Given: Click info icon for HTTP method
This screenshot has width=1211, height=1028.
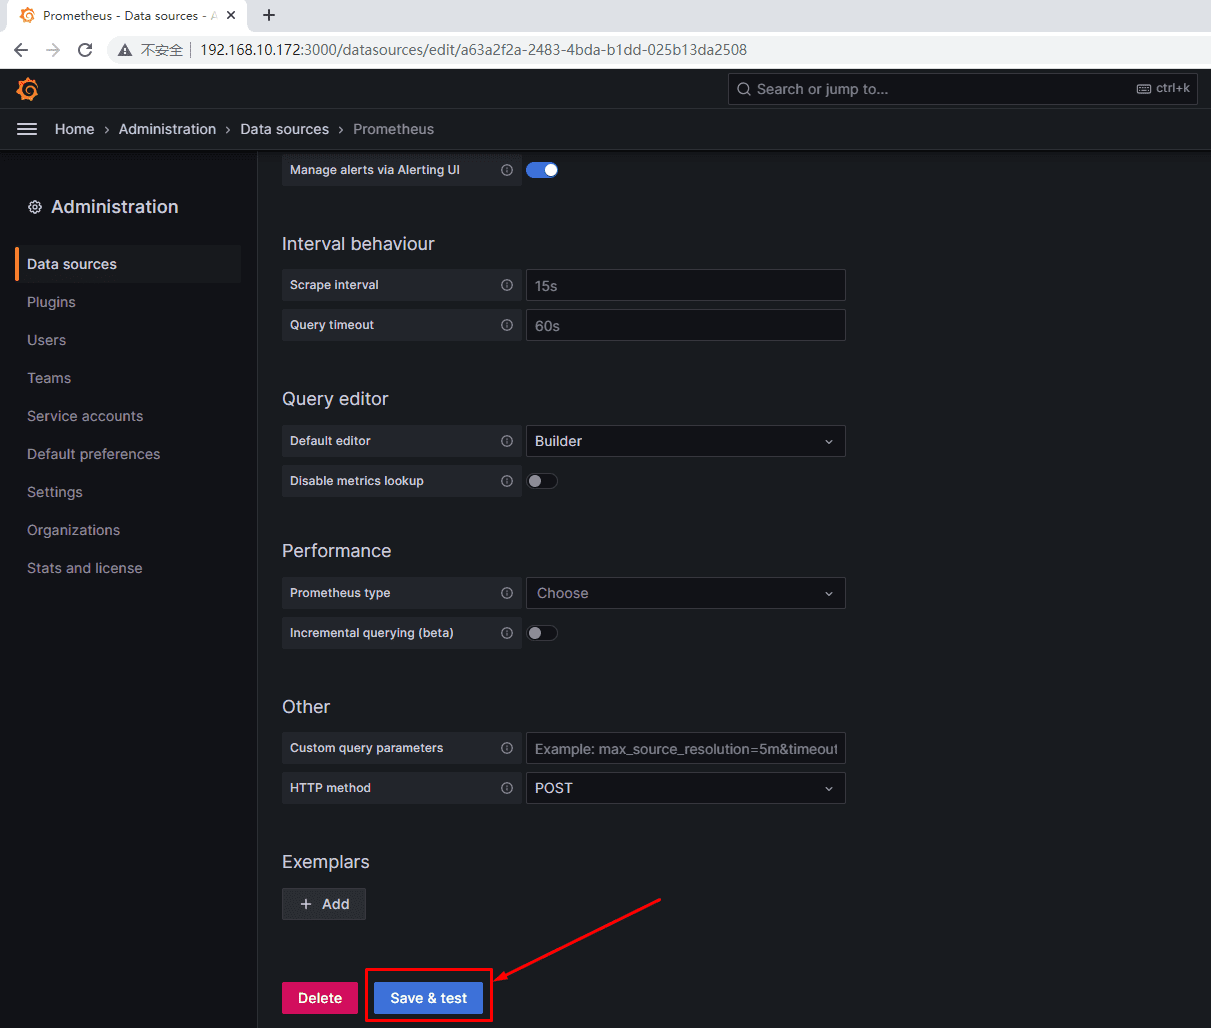Looking at the screenshot, I should 507,788.
